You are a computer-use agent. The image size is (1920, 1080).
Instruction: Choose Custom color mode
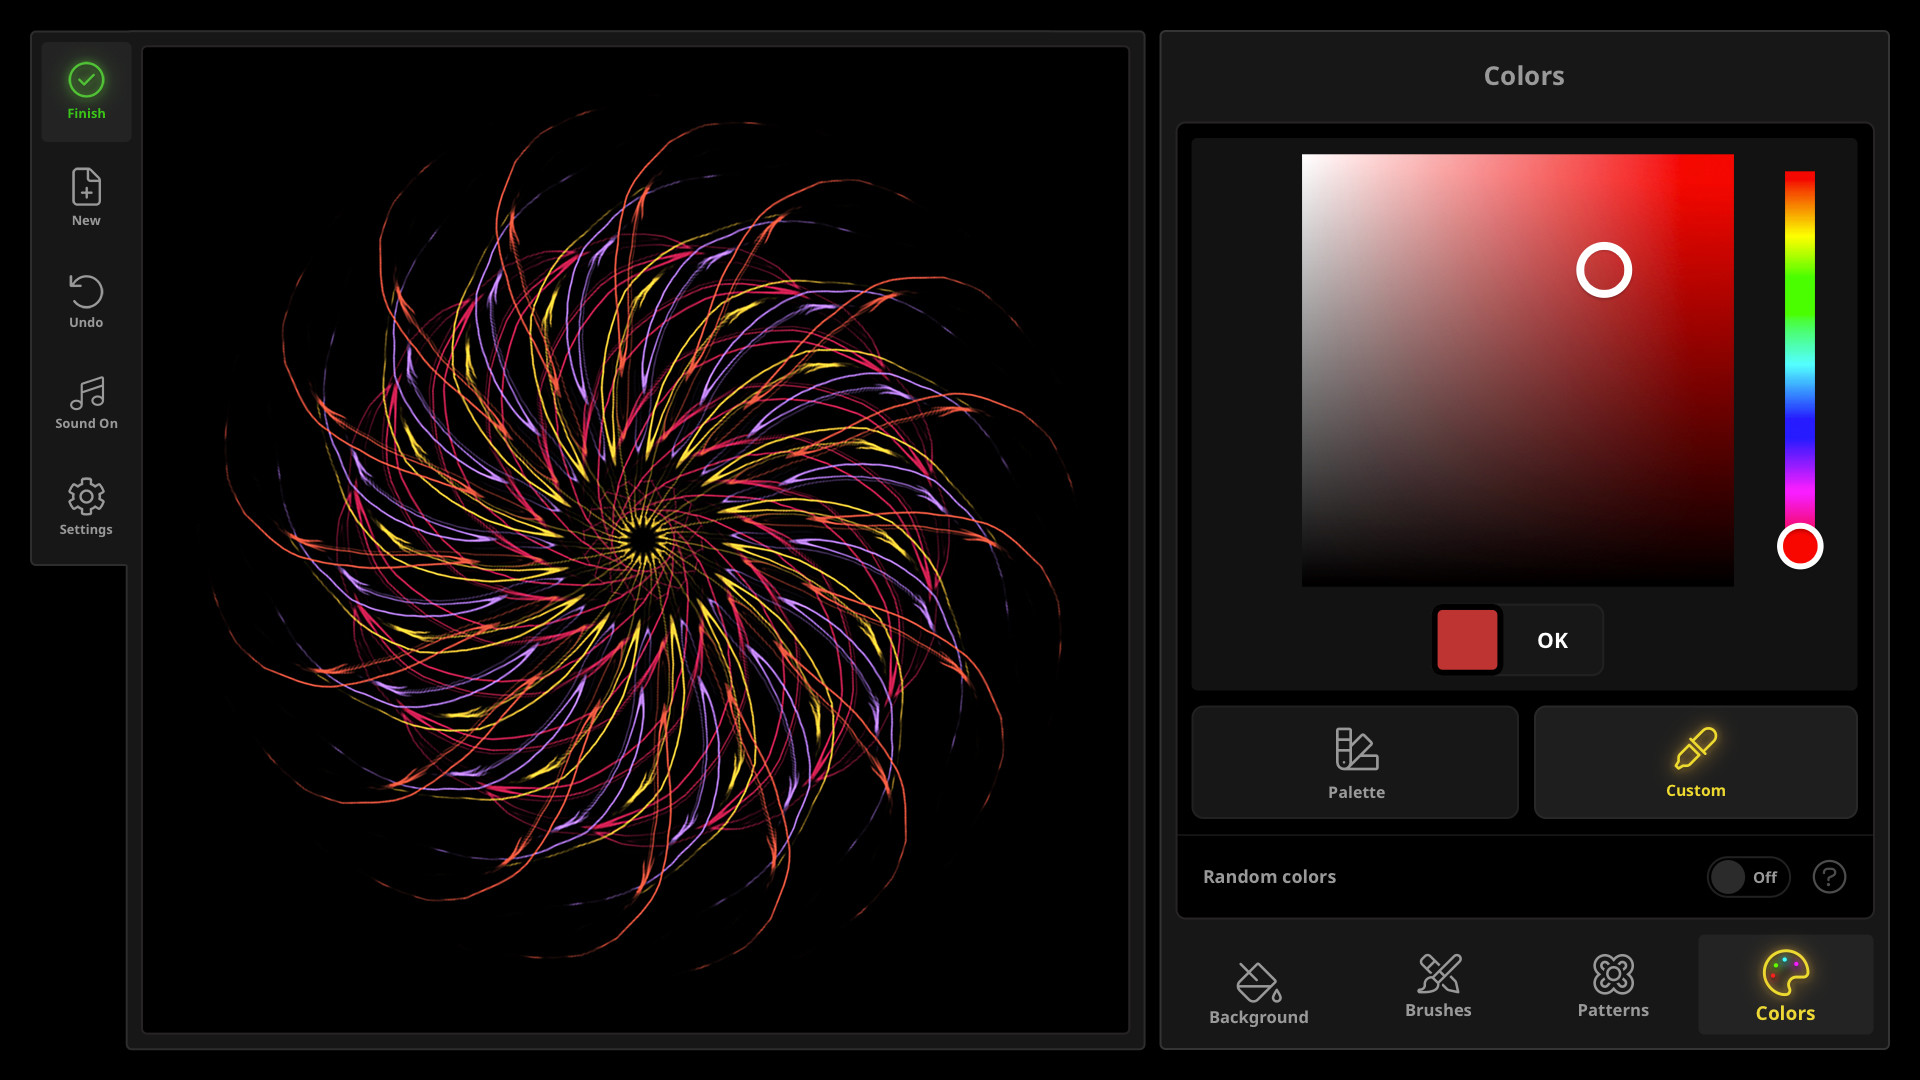click(x=1695, y=762)
